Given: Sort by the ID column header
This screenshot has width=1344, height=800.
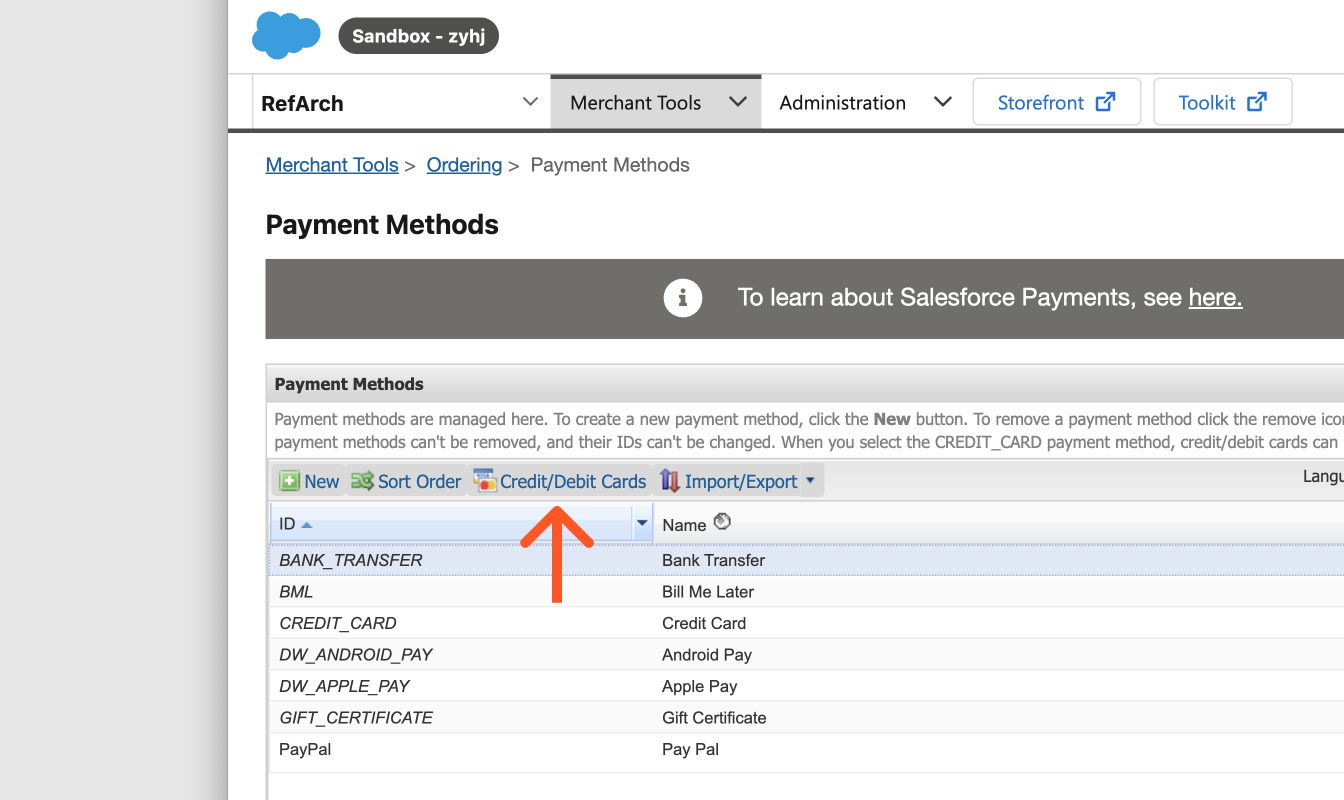Looking at the screenshot, I should 461,523.
